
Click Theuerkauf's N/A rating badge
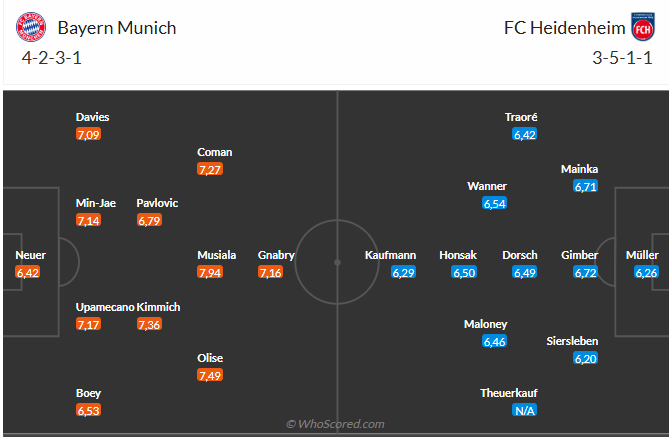[x=522, y=410]
